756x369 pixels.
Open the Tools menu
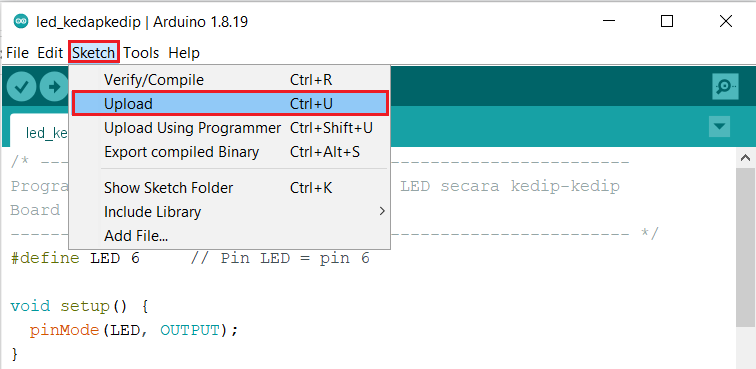point(141,53)
